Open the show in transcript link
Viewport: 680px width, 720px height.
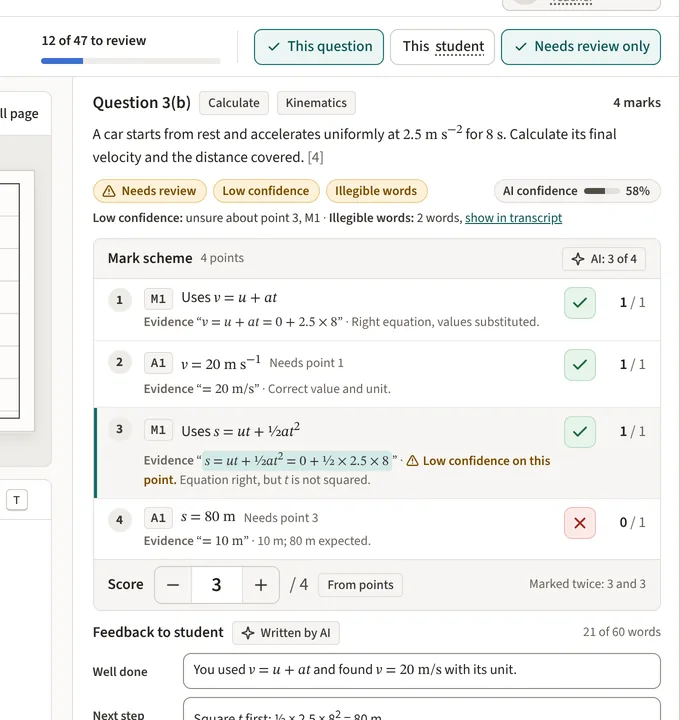(513, 218)
